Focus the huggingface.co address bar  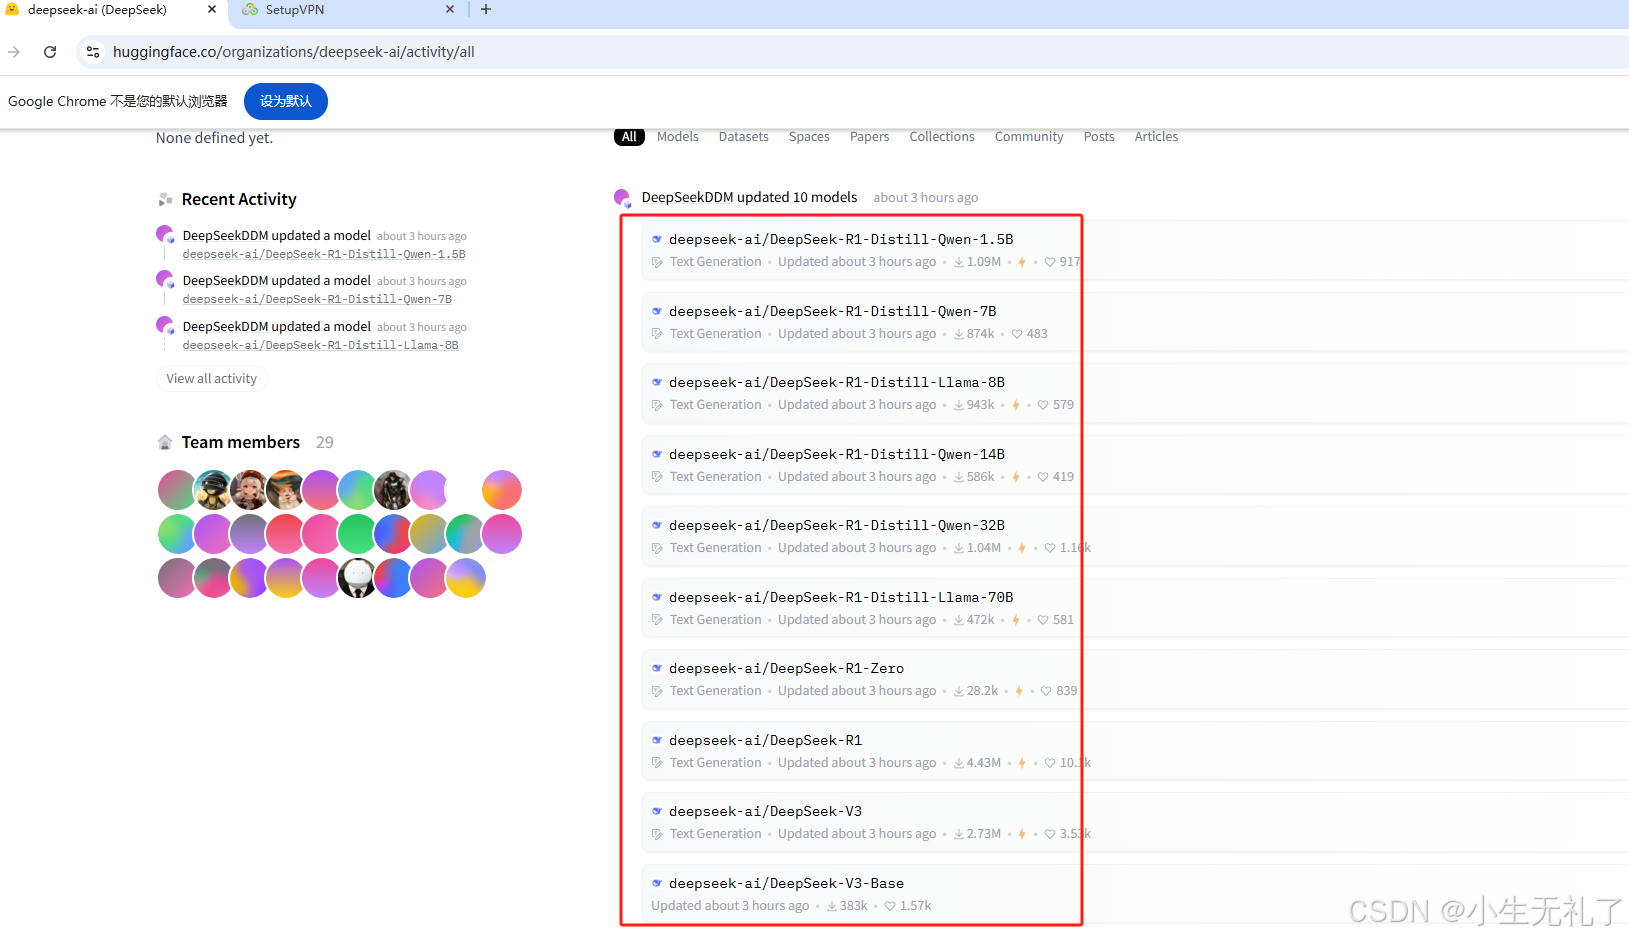click(850, 52)
